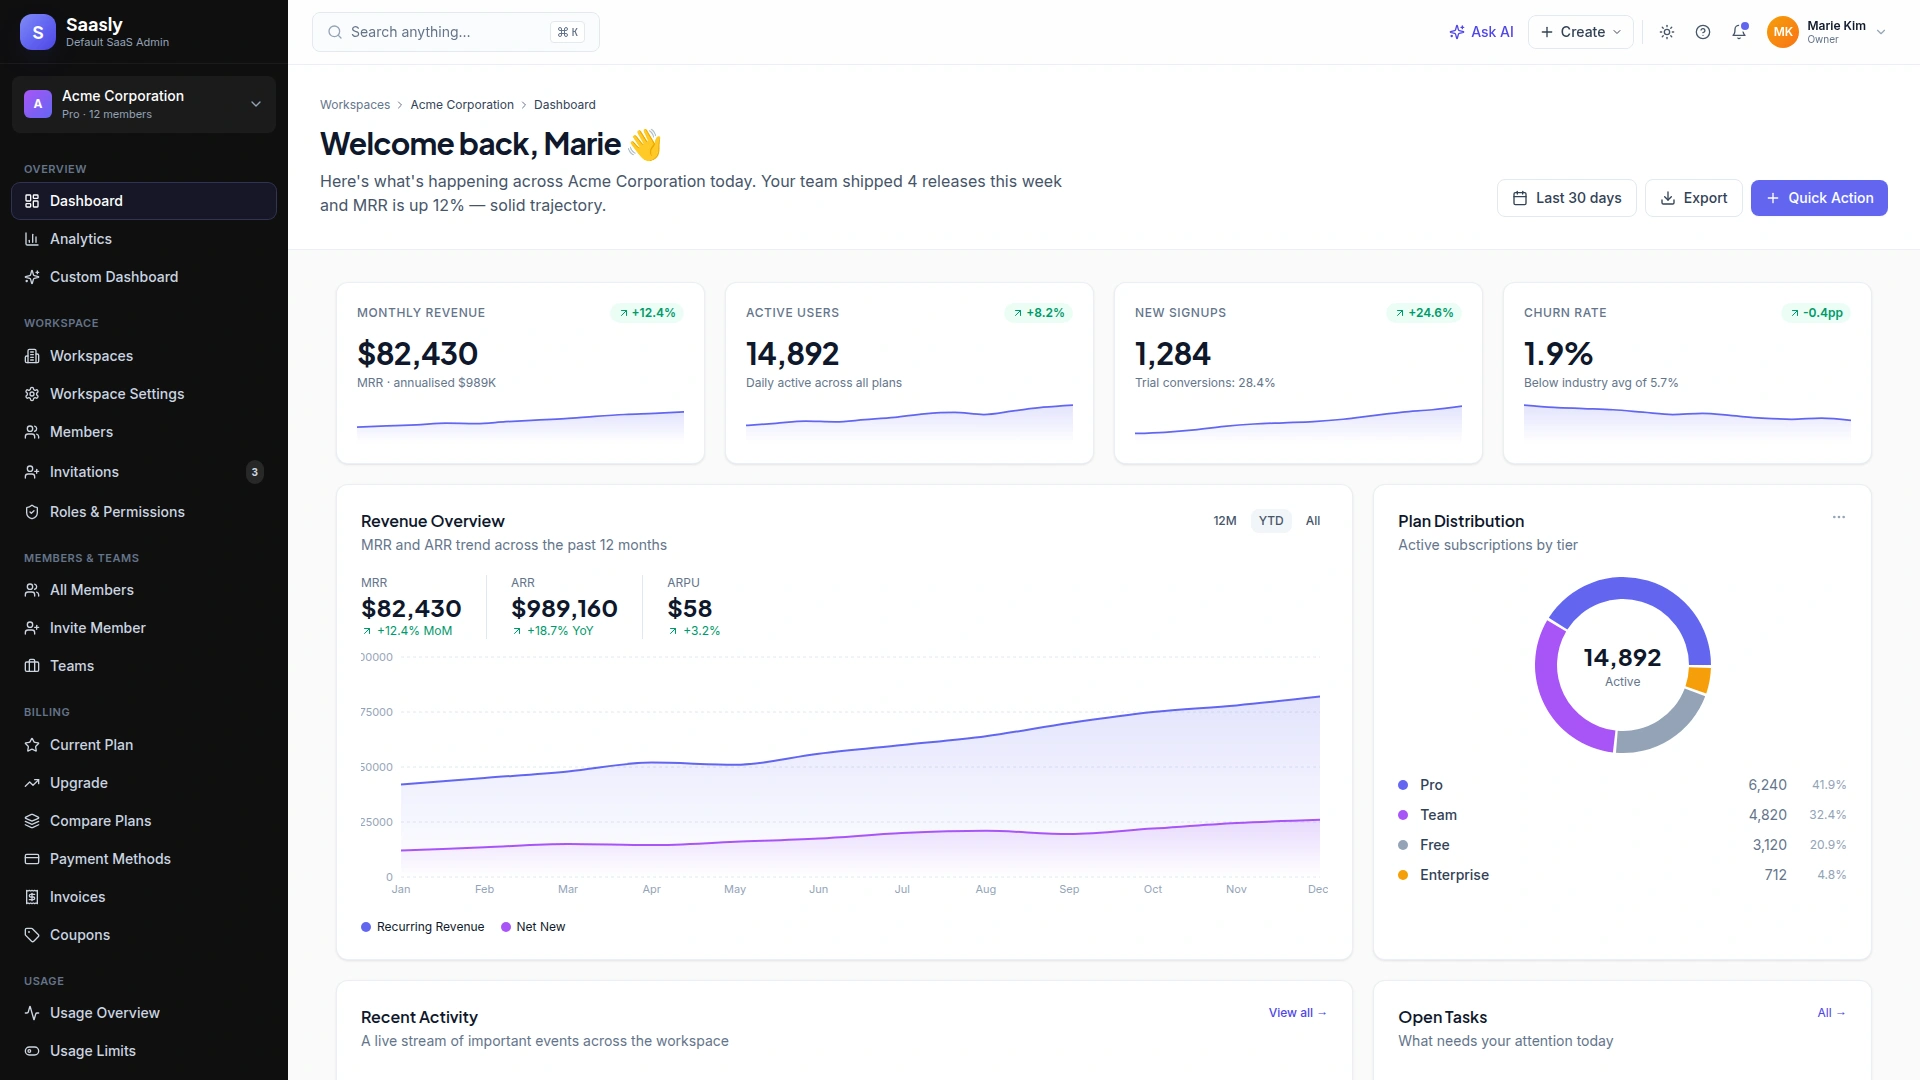This screenshot has height=1080, width=1920.
Task: Click Workspace Settings gear icon
Action: pos(32,394)
